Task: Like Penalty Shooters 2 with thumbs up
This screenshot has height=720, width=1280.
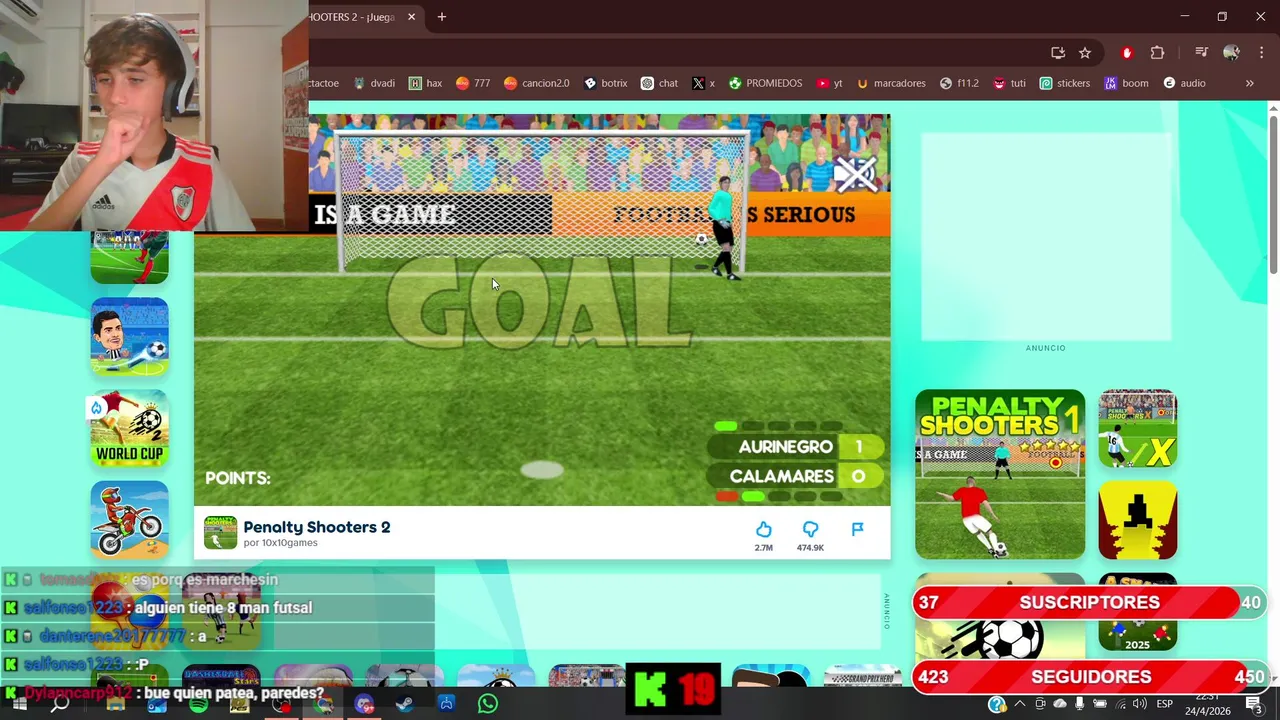Action: coord(763,529)
